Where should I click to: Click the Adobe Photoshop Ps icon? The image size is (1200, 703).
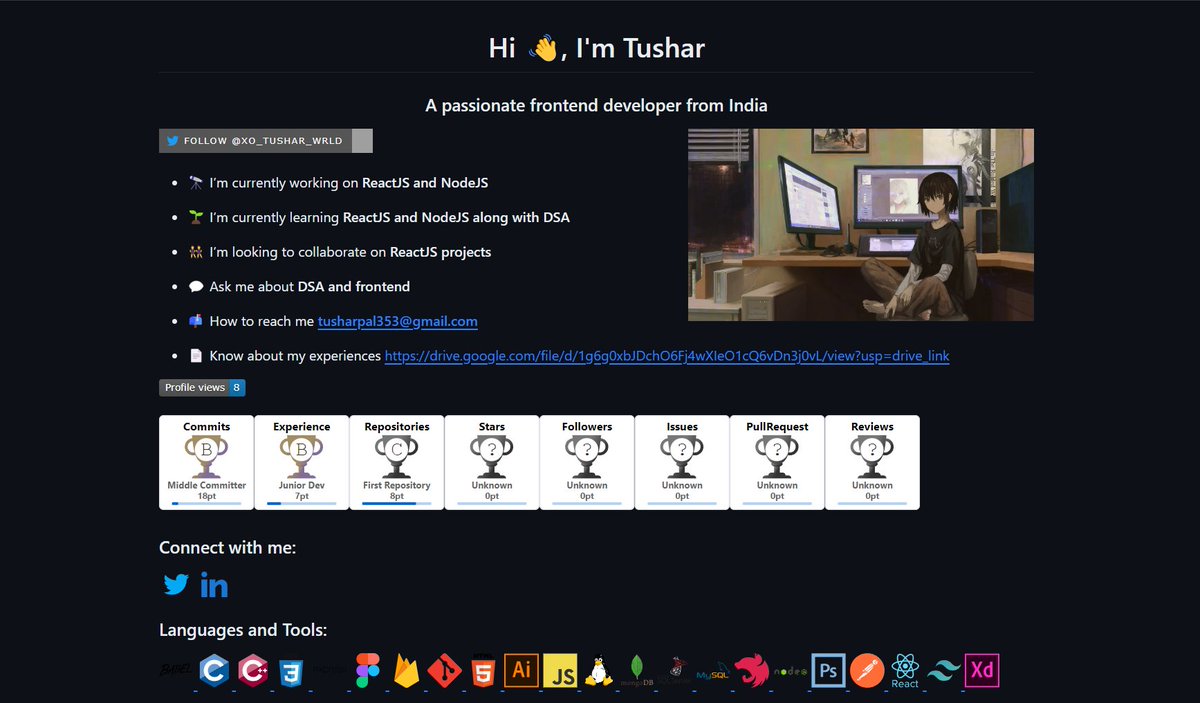(828, 670)
